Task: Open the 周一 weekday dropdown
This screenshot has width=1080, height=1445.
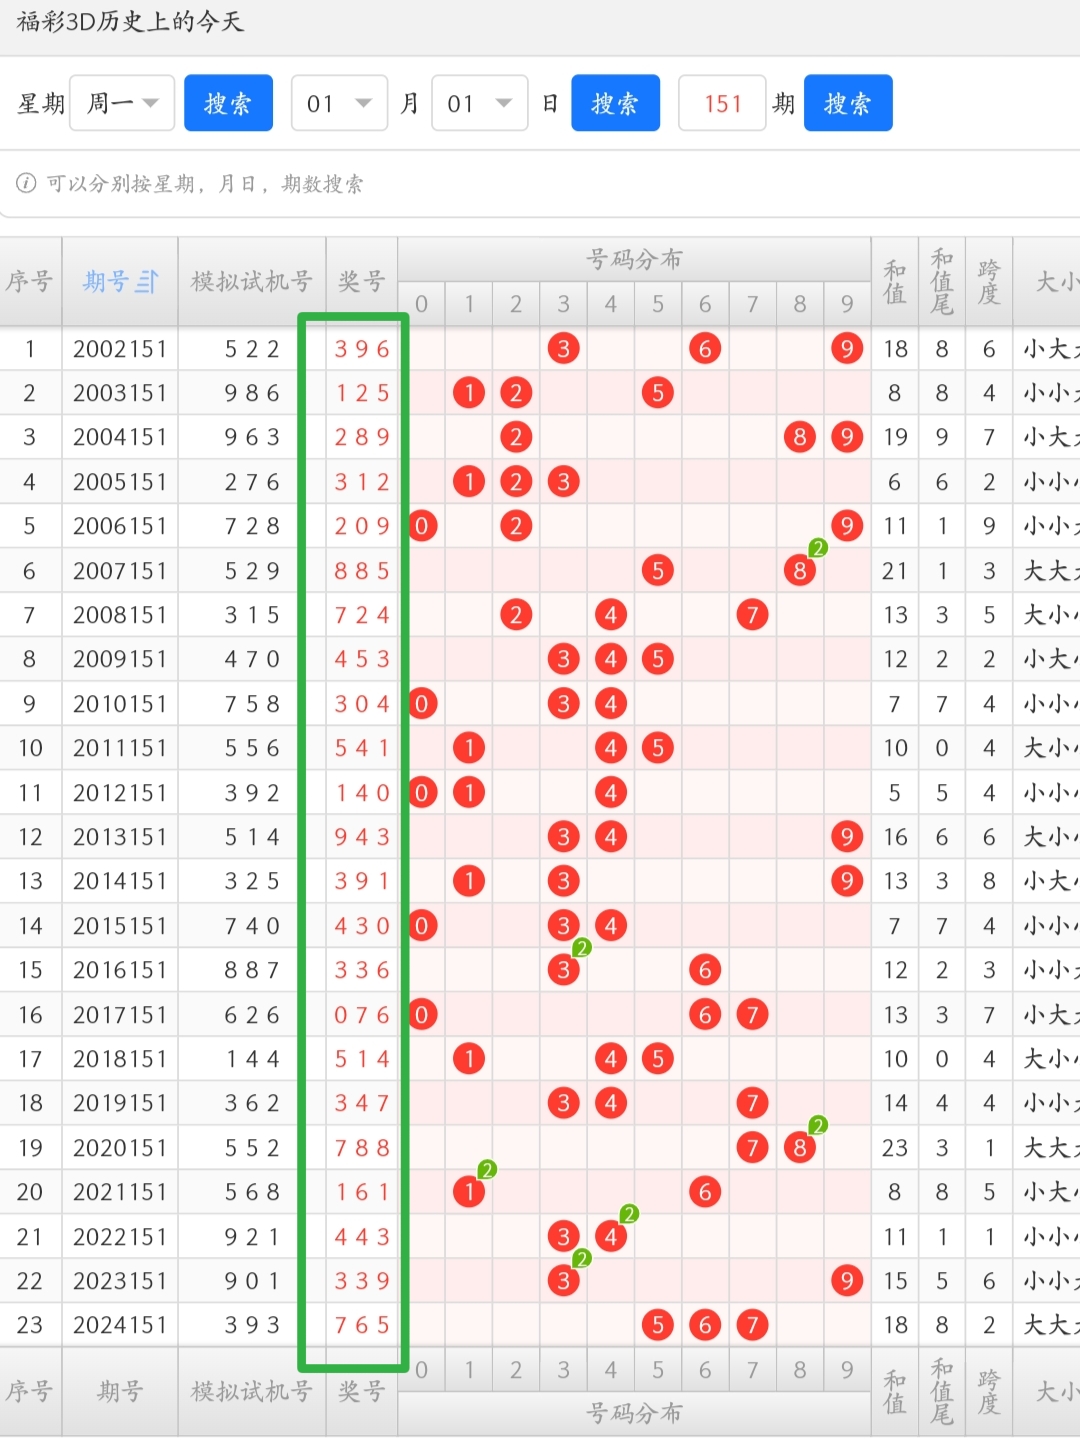Action: (122, 103)
